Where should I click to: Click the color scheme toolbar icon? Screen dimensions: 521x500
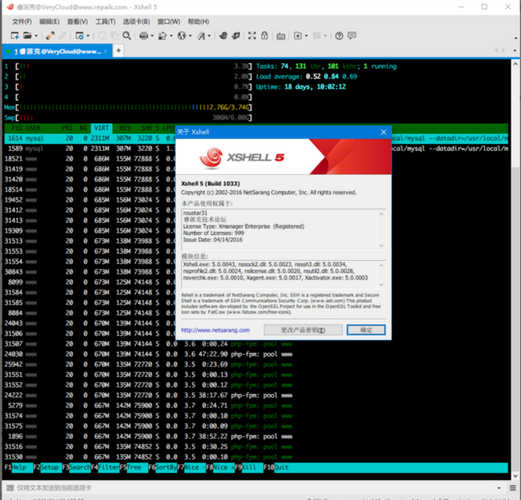pyautogui.click(x=163, y=36)
